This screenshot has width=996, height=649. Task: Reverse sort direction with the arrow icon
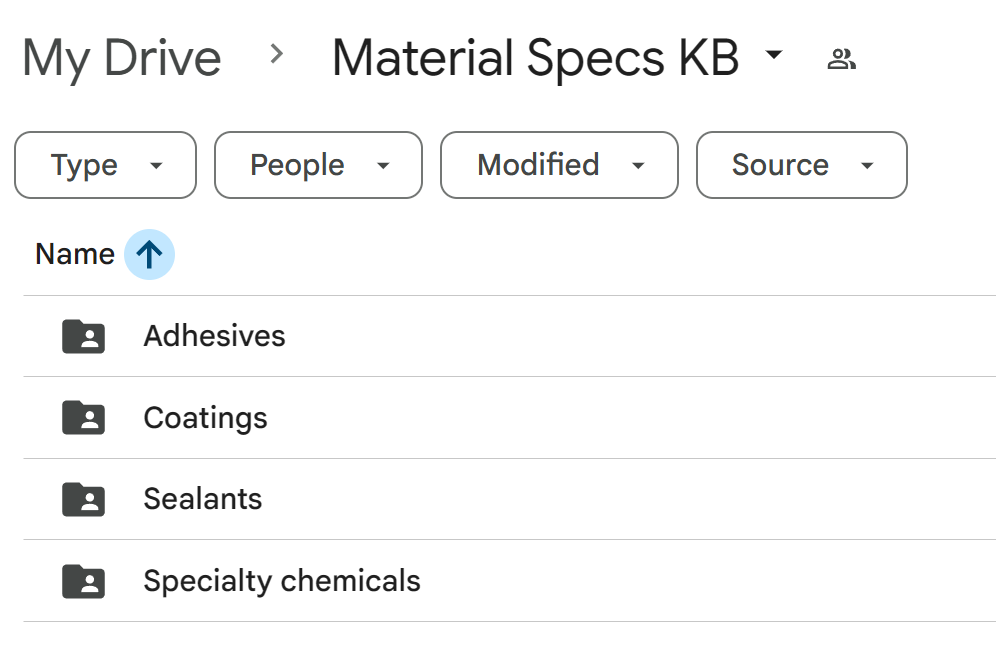149,255
